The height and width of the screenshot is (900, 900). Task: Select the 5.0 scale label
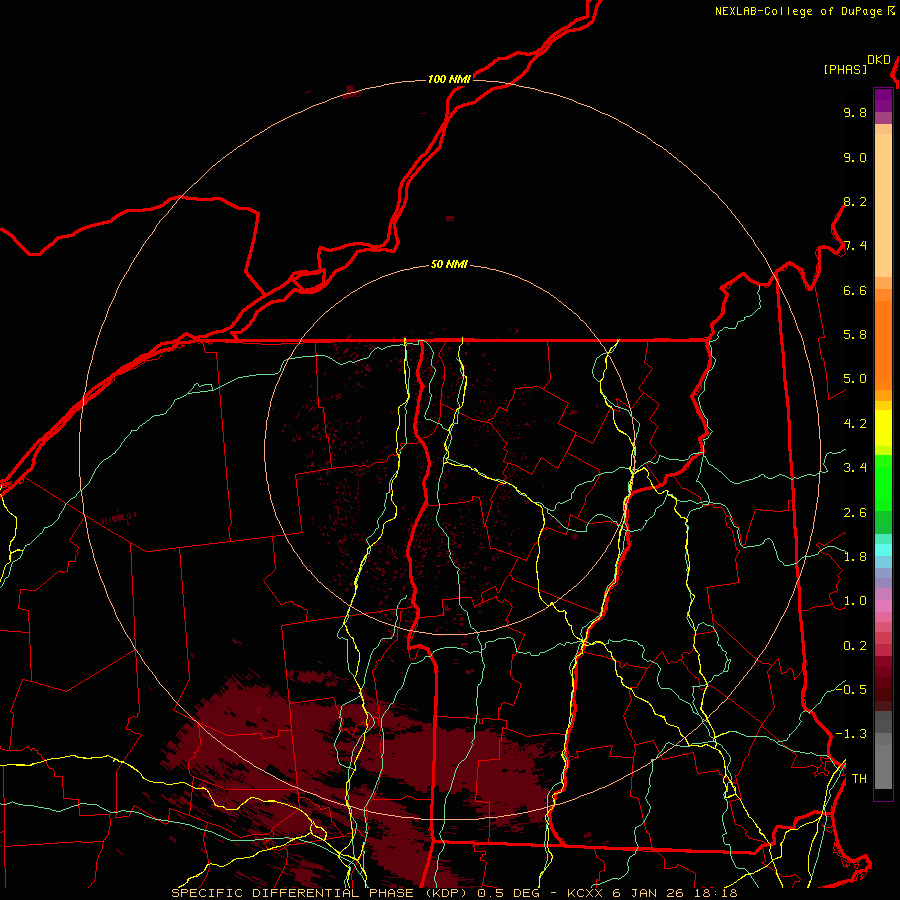click(x=855, y=379)
